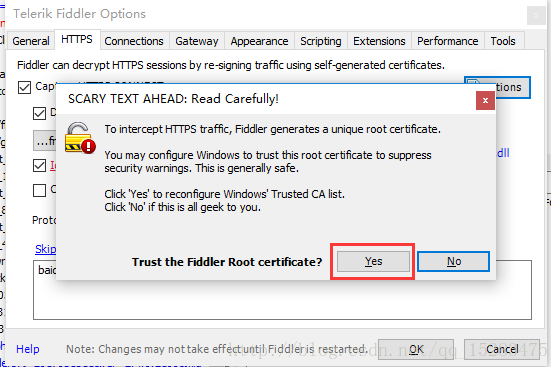560x370 pixels.
Task: Open the Help link
Action: point(28,349)
